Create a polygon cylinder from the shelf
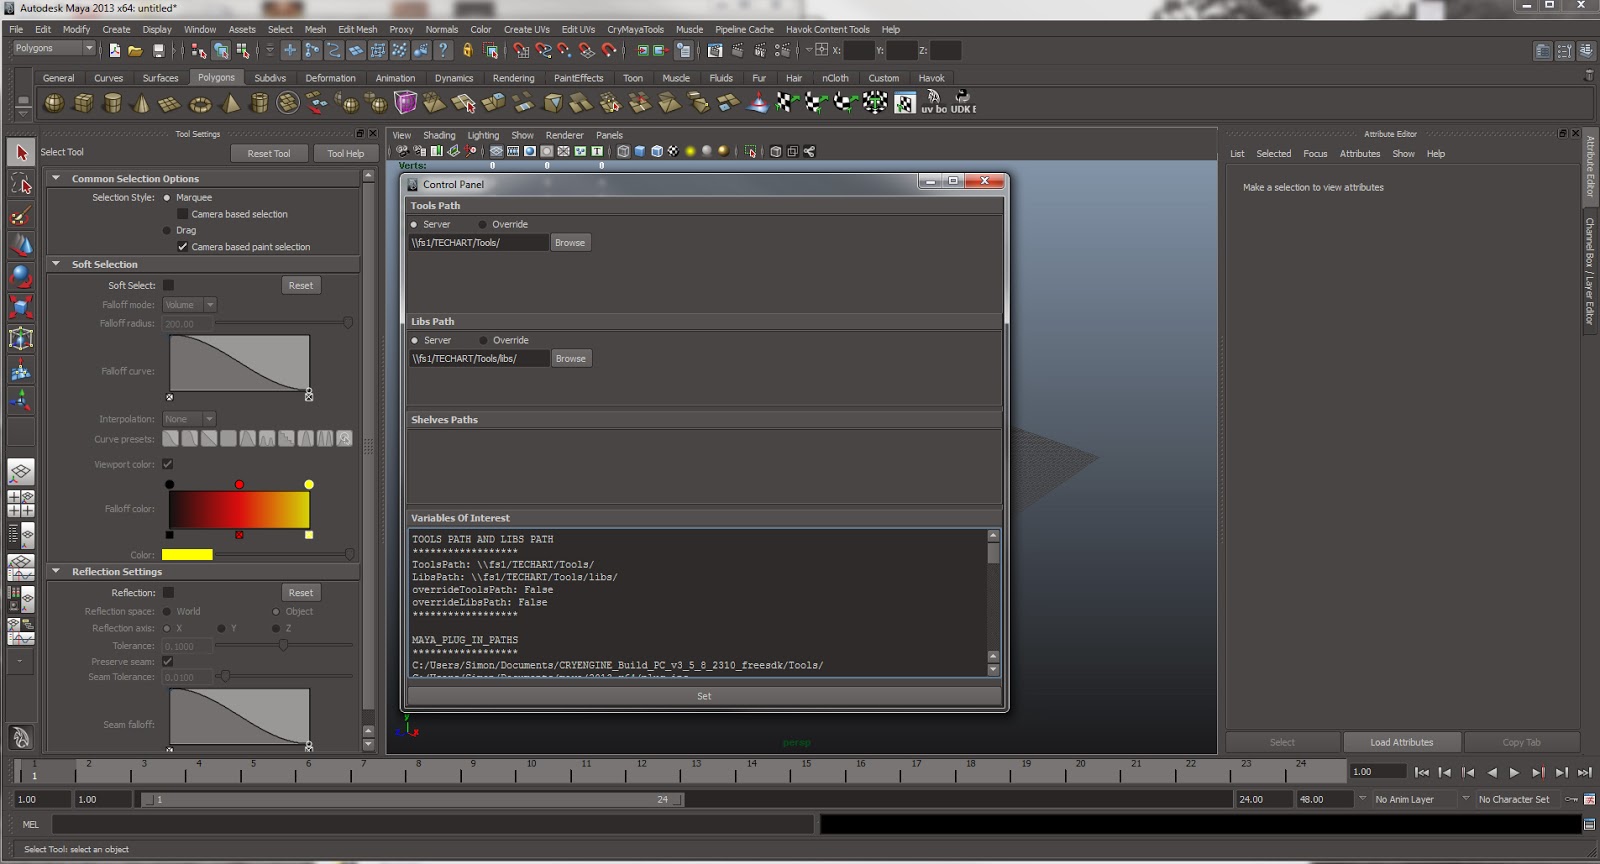Screen dimensions: 1600x864 (x=113, y=103)
